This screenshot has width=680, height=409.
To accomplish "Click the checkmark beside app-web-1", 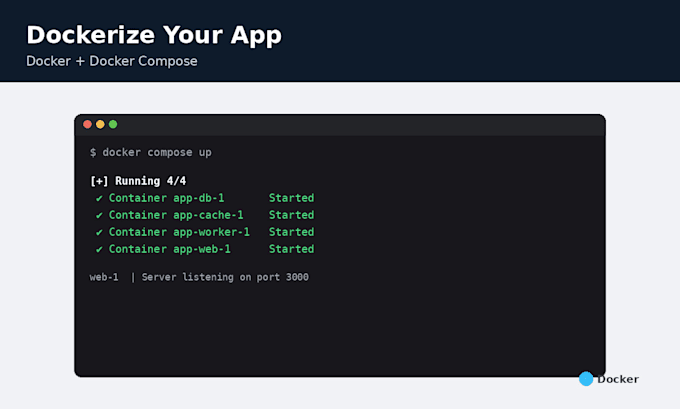I will pos(99,249).
